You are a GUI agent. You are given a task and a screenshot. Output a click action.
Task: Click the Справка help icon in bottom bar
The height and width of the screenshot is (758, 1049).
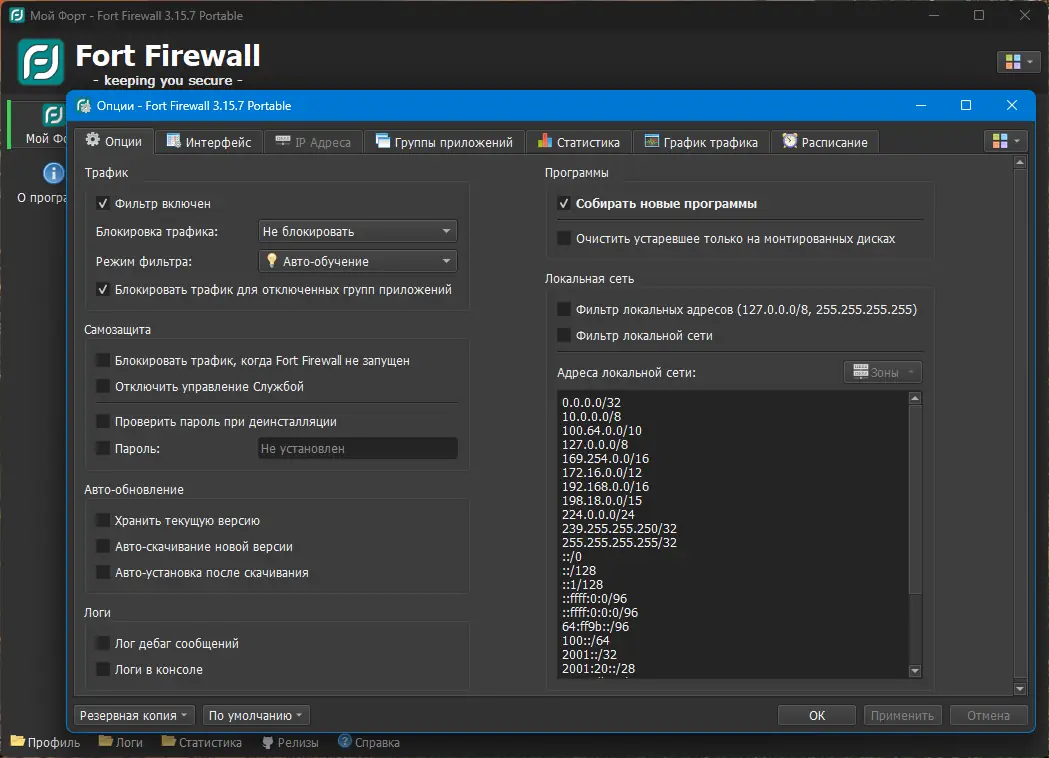coord(345,741)
